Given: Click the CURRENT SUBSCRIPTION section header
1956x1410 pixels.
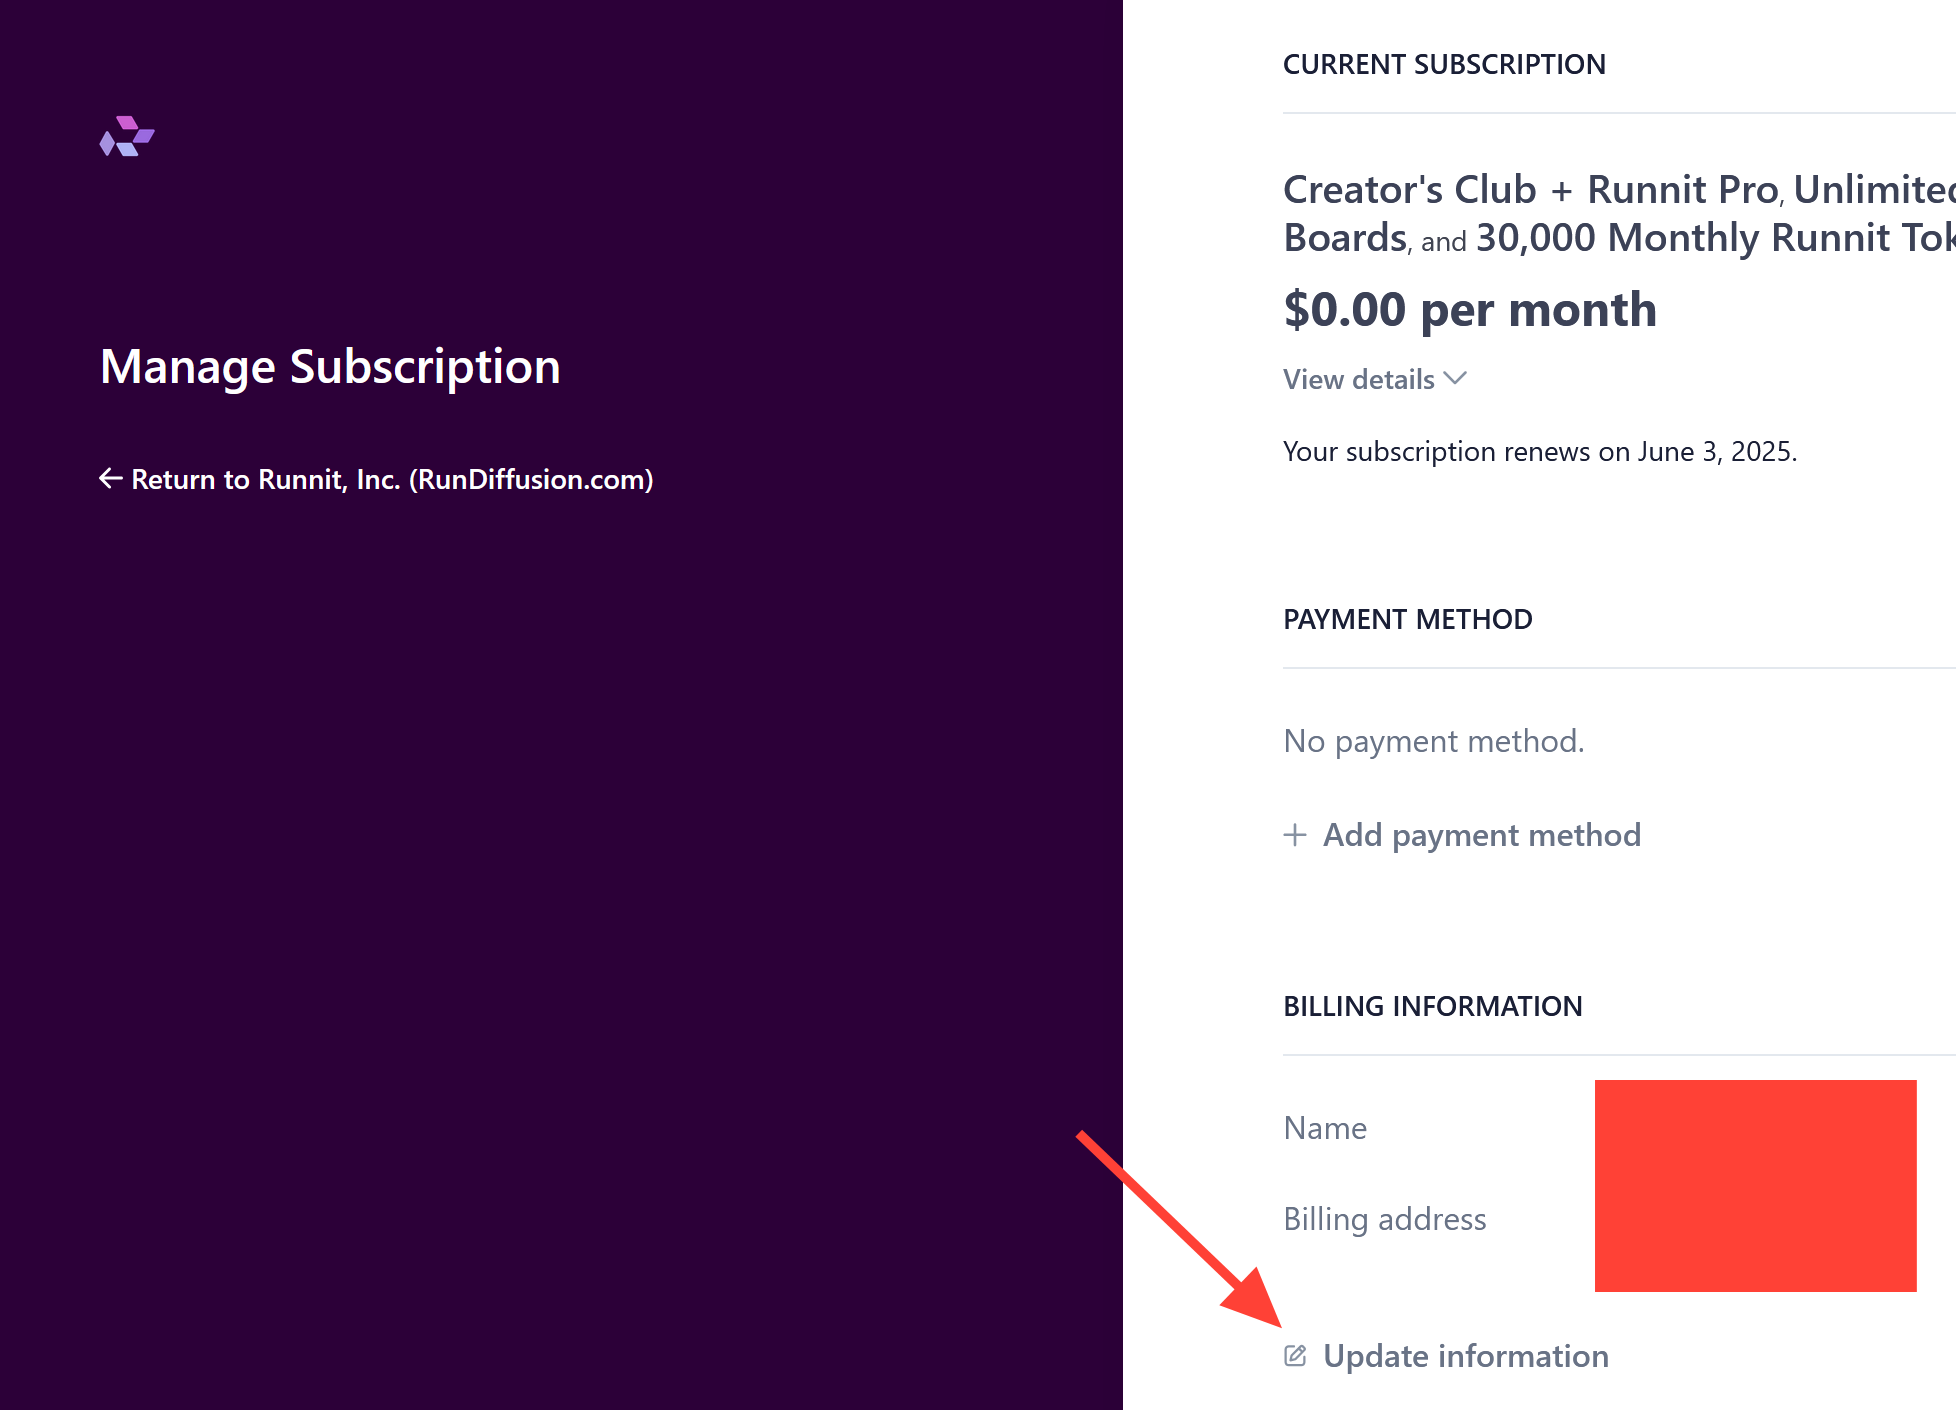Looking at the screenshot, I should [x=1444, y=64].
